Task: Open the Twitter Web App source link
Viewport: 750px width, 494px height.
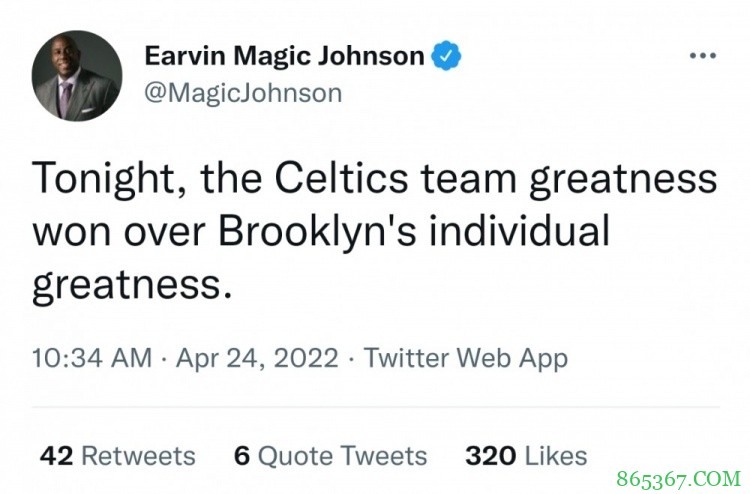Action: [x=466, y=358]
